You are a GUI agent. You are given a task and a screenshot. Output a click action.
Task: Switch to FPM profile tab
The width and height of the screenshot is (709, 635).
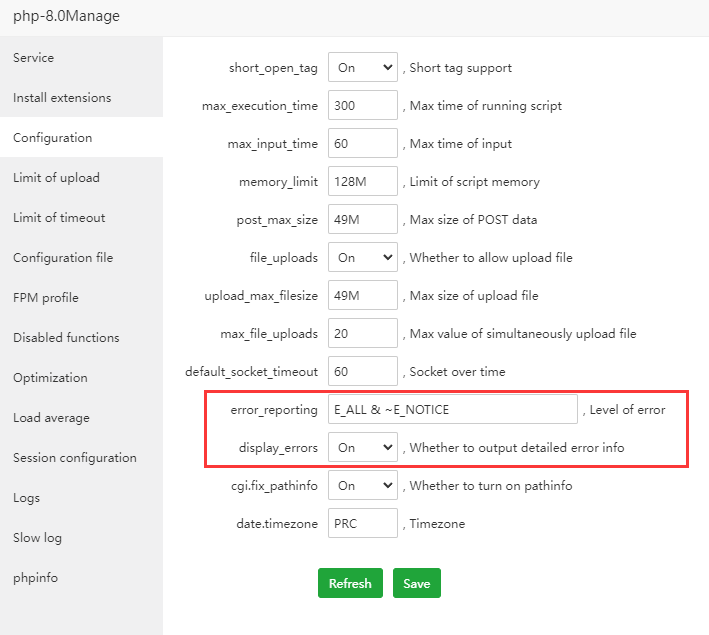point(46,298)
